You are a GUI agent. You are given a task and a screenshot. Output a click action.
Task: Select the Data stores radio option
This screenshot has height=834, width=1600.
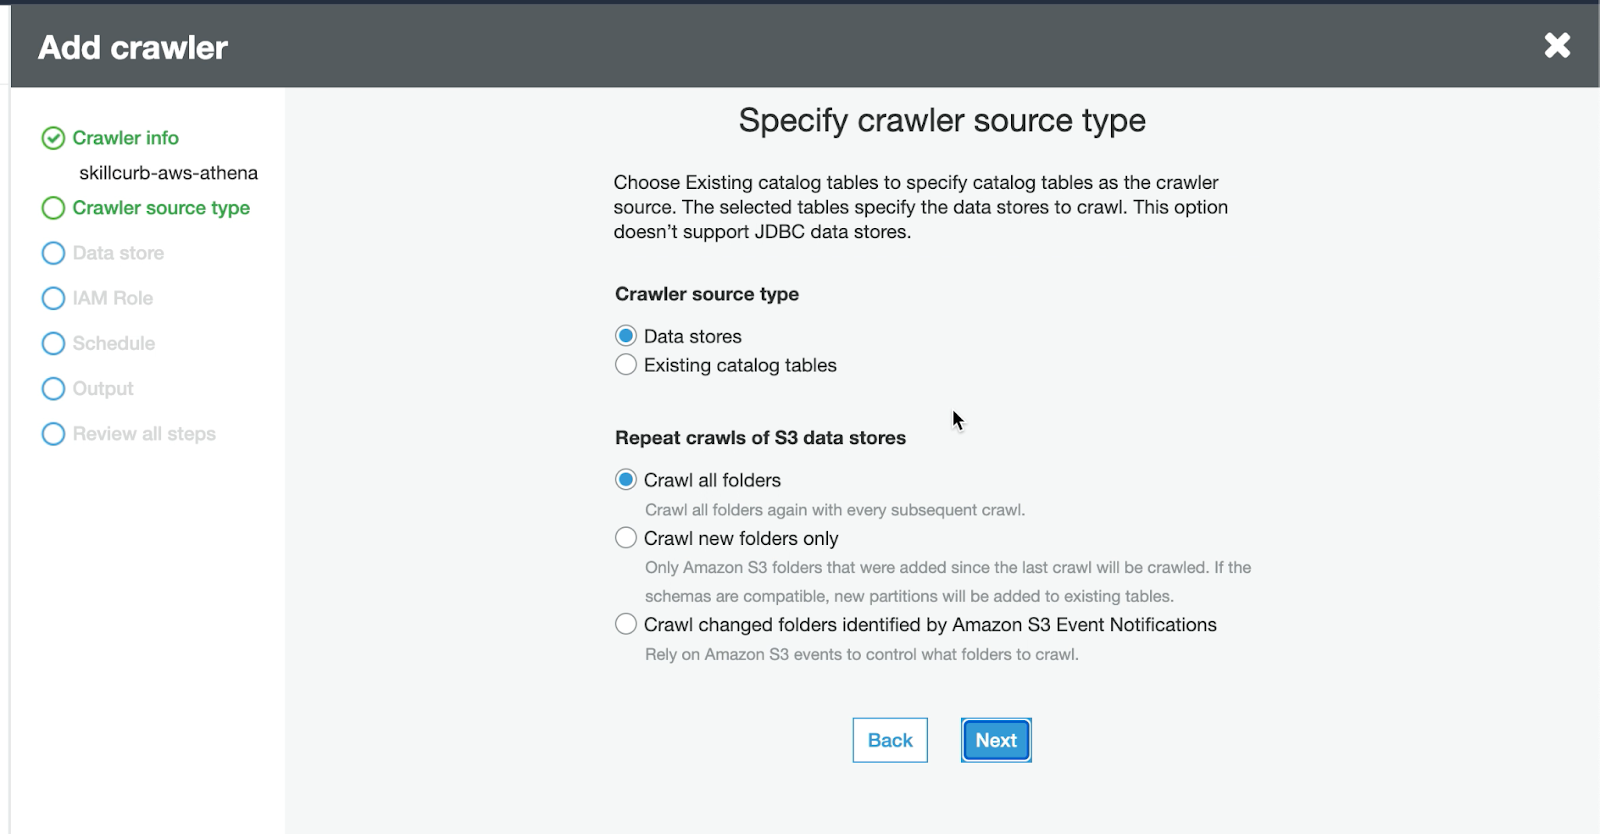click(x=626, y=336)
